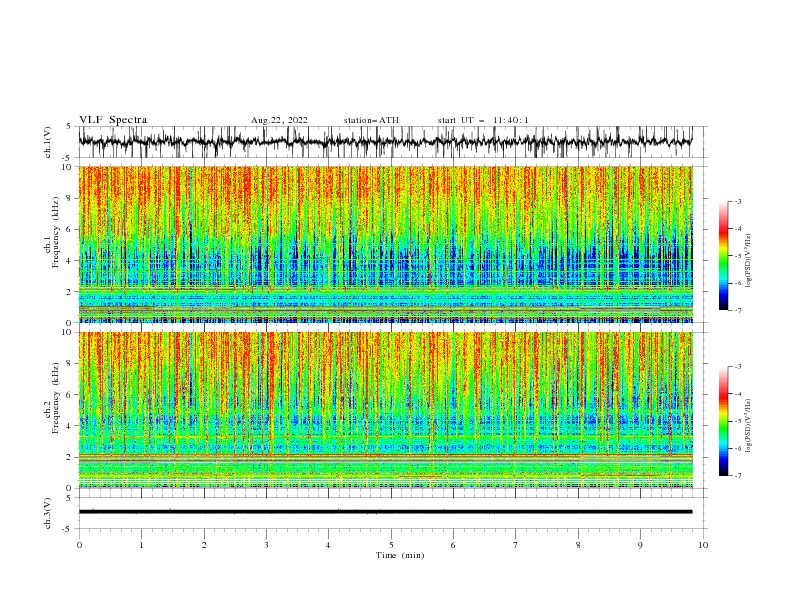This screenshot has height=612, width=792.
Task: Click the -3 tick on upper color bar
Action: point(737,201)
